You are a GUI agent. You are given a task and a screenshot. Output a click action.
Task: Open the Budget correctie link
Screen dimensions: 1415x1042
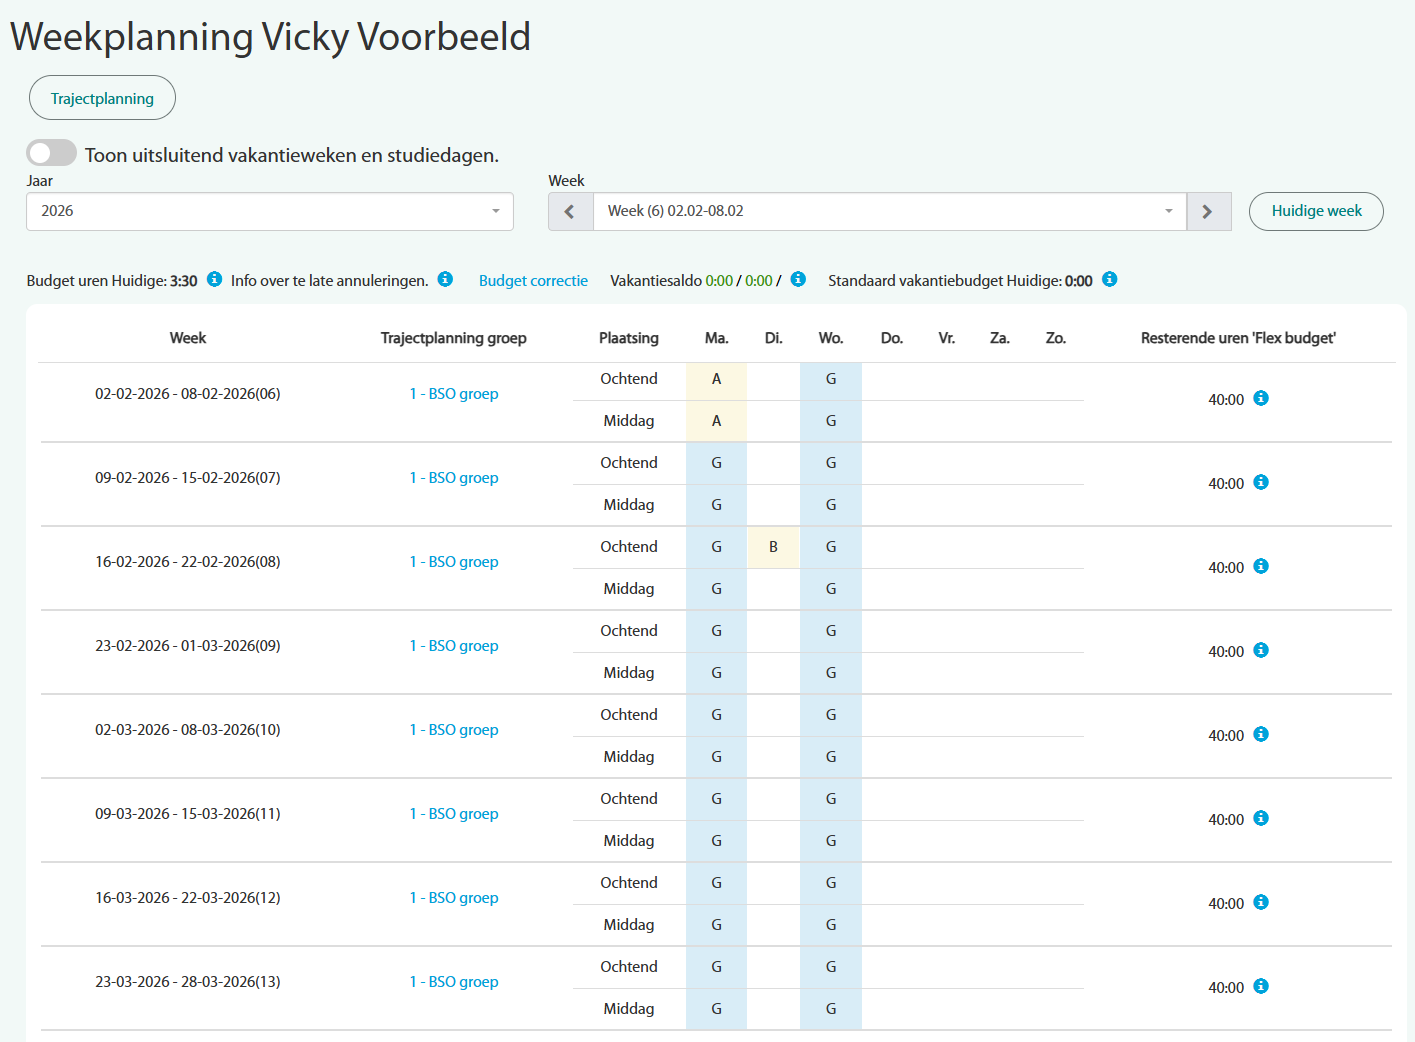(x=533, y=281)
